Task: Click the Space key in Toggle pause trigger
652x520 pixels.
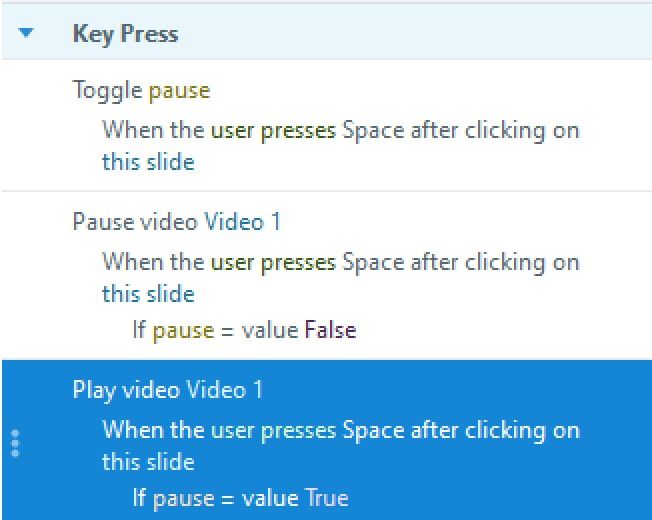Action: coord(372,130)
